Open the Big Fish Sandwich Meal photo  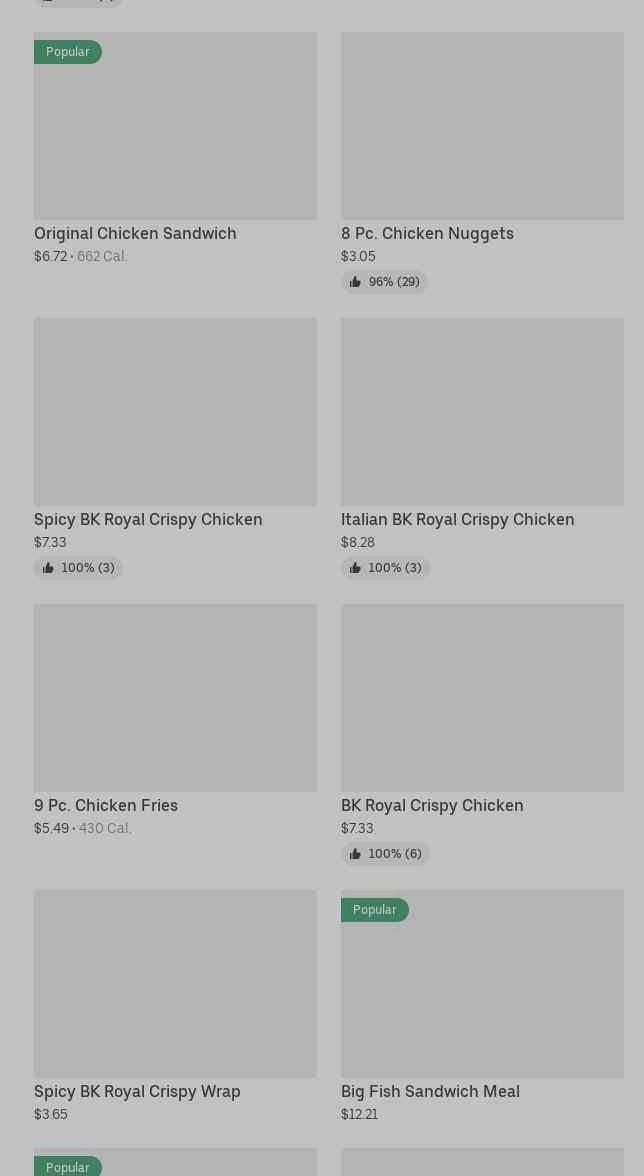point(482,984)
